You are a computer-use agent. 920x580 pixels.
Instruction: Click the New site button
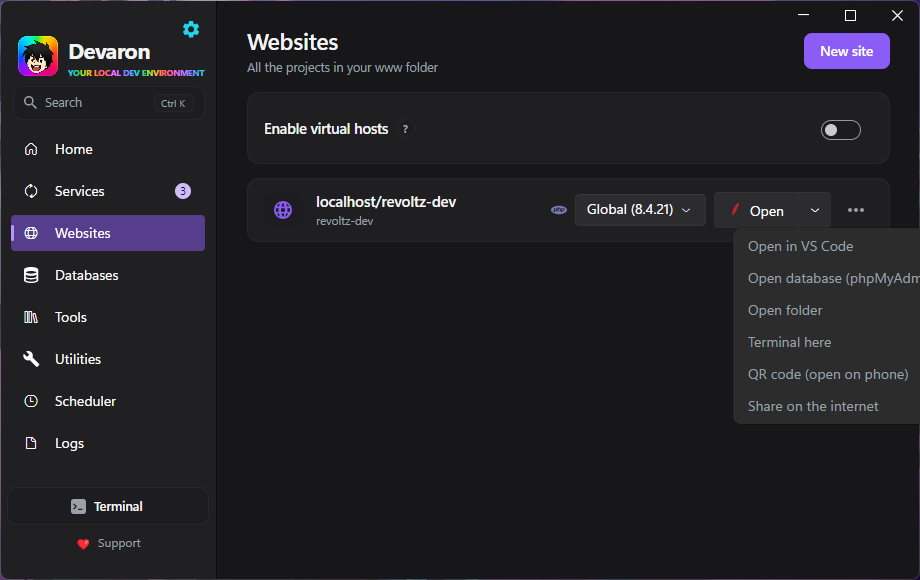846,51
